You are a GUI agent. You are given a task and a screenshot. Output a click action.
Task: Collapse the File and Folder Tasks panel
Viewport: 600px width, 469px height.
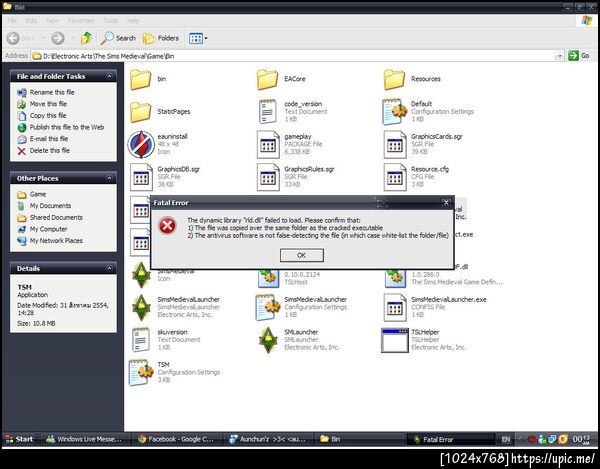(109, 76)
